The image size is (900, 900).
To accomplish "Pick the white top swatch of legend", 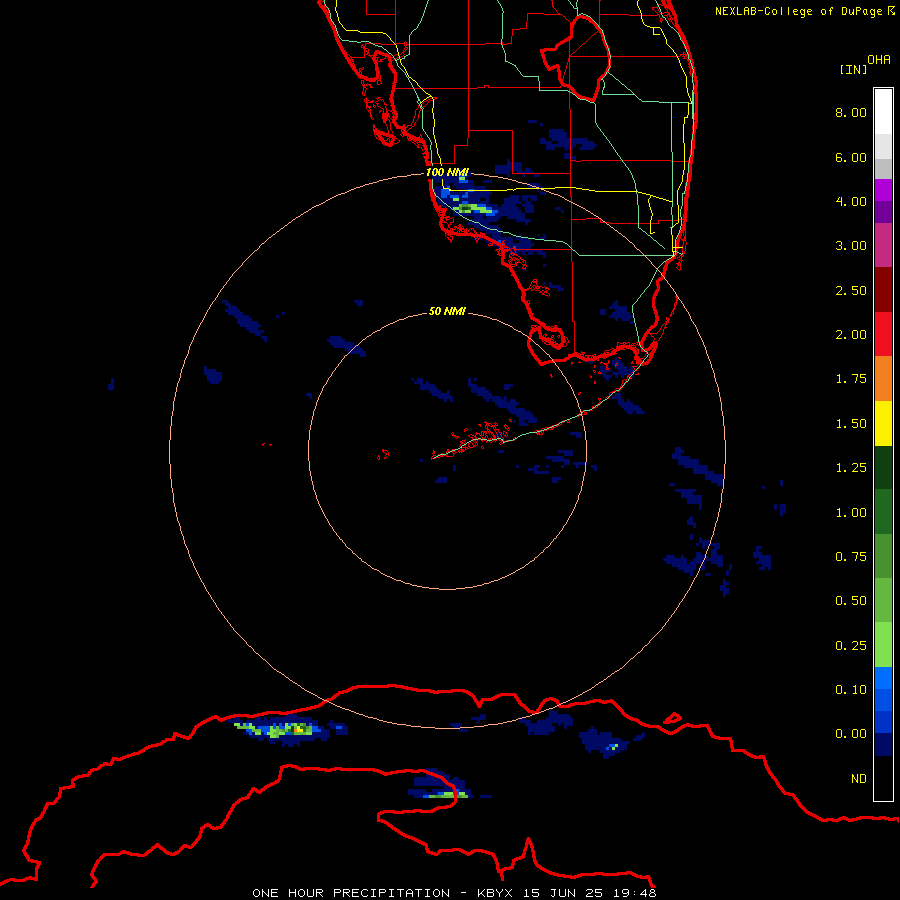I will [883, 112].
